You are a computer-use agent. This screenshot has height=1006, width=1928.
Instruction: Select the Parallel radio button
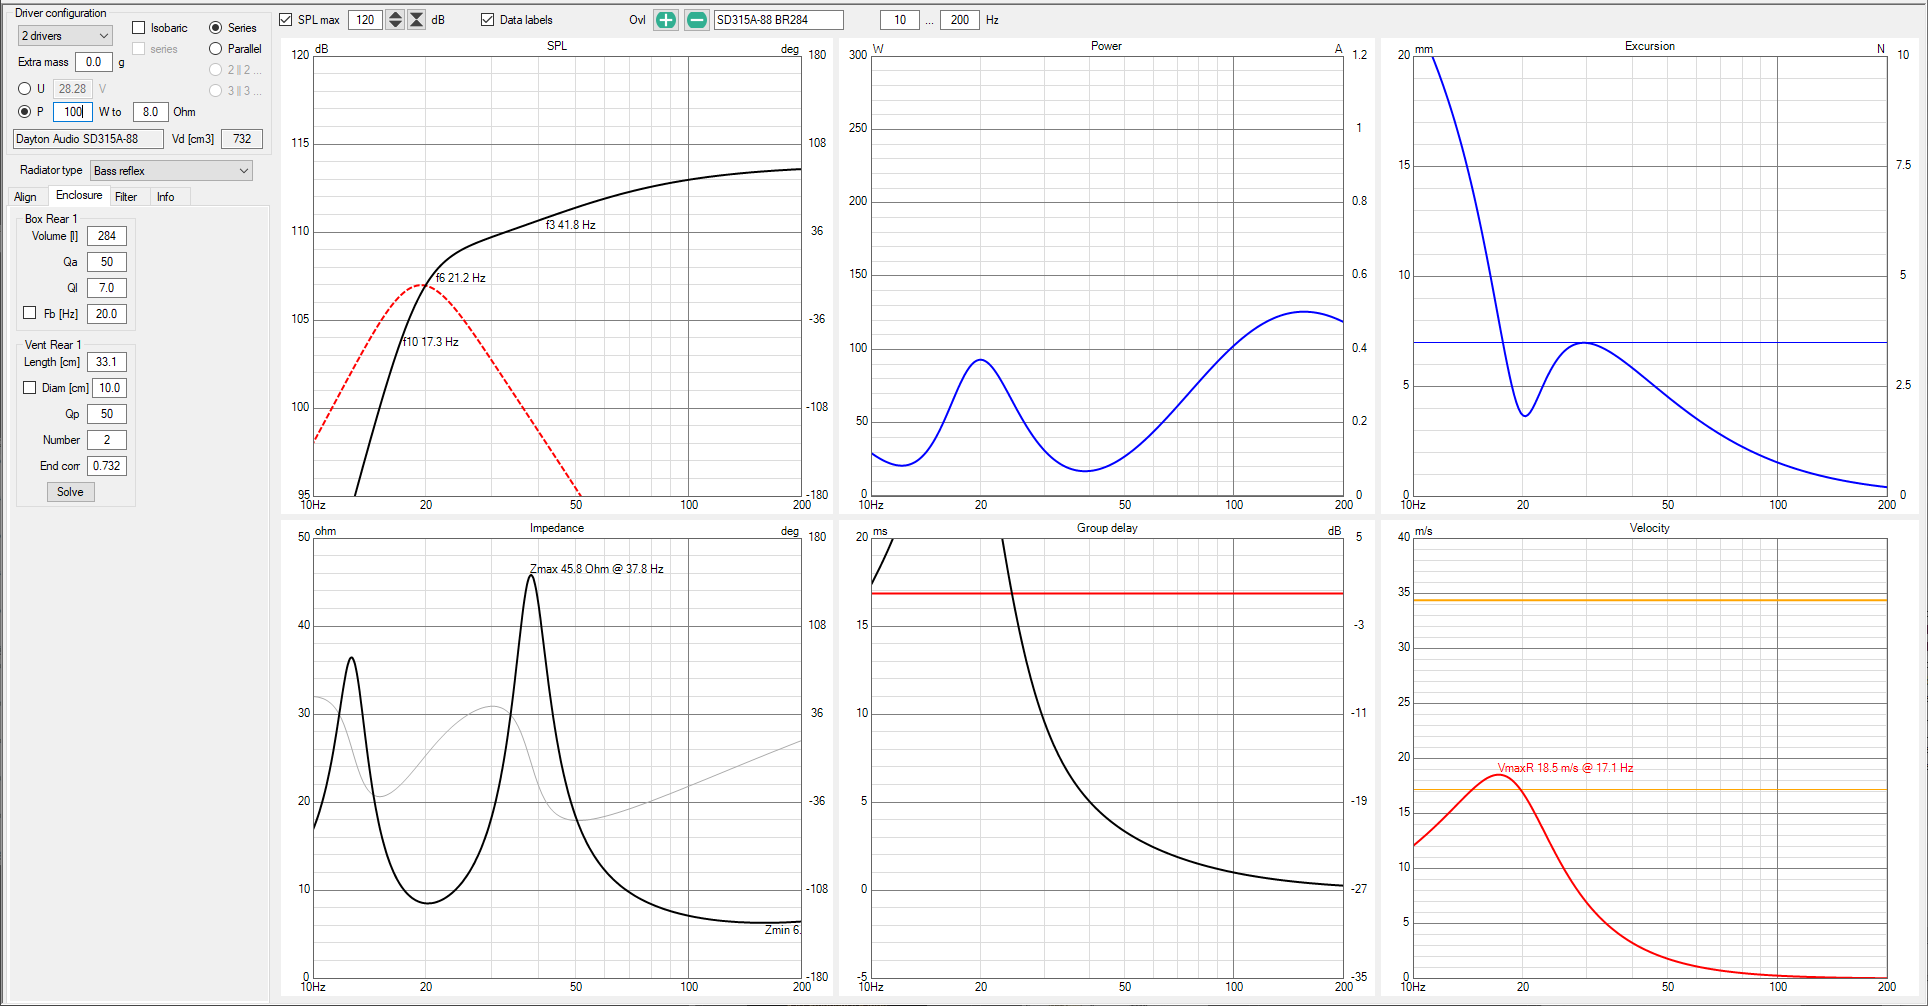tap(215, 49)
